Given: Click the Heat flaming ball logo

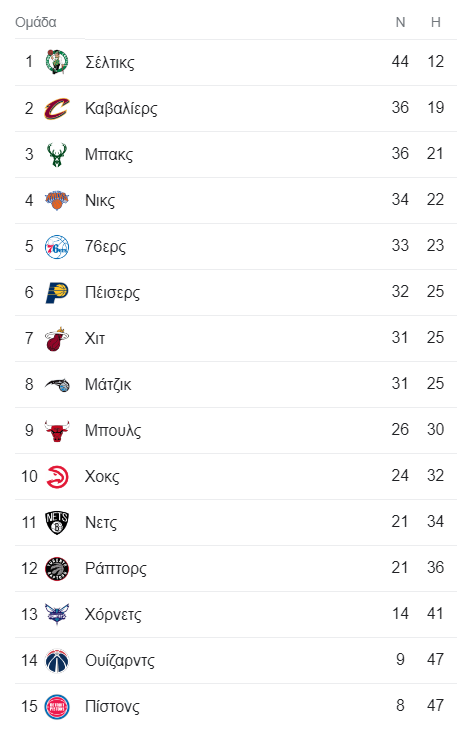Looking at the screenshot, I should click(x=57, y=338).
